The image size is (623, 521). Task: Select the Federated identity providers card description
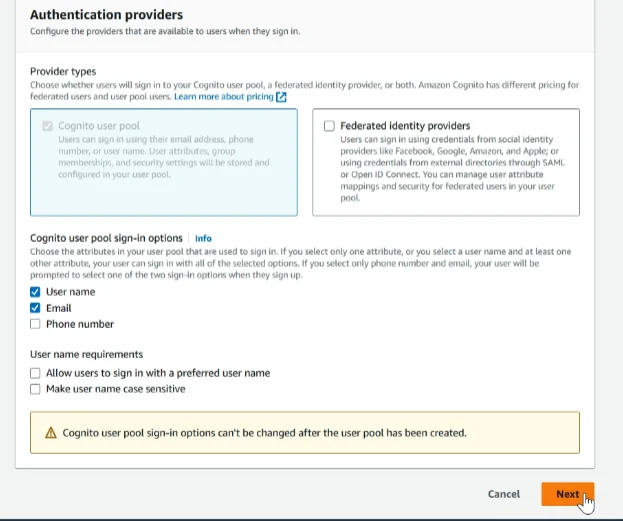(x=453, y=169)
